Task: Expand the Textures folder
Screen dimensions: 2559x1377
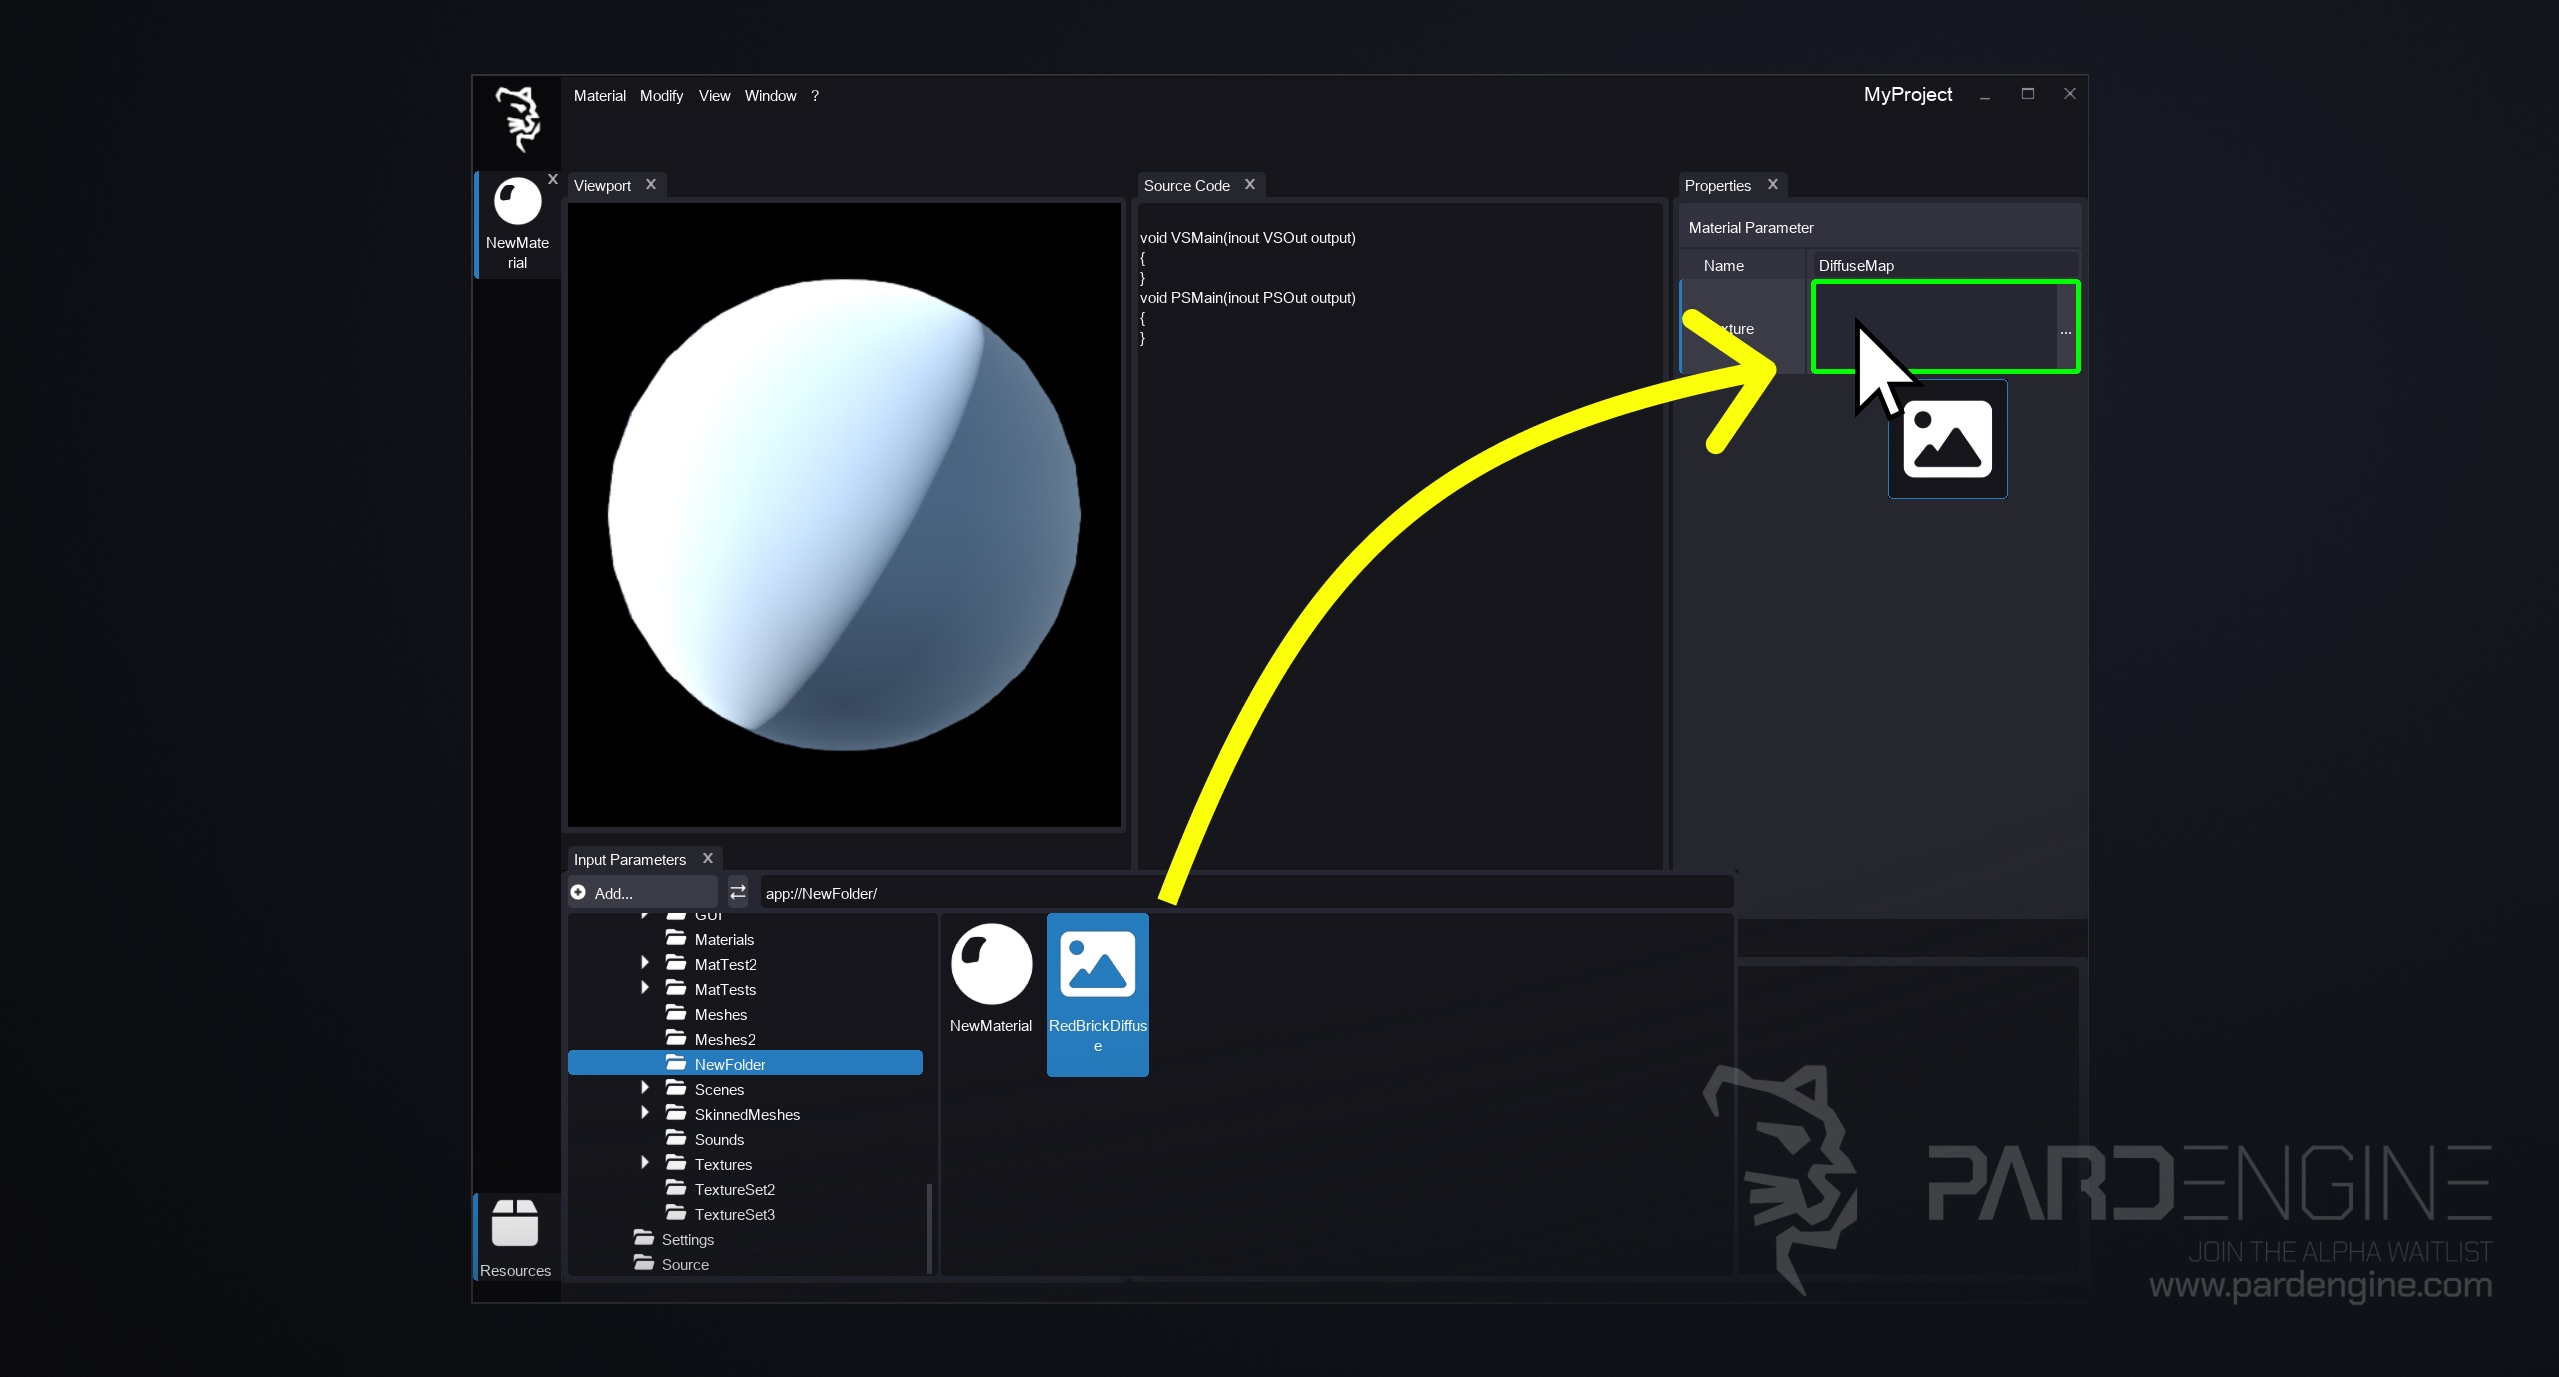Action: click(x=645, y=1162)
